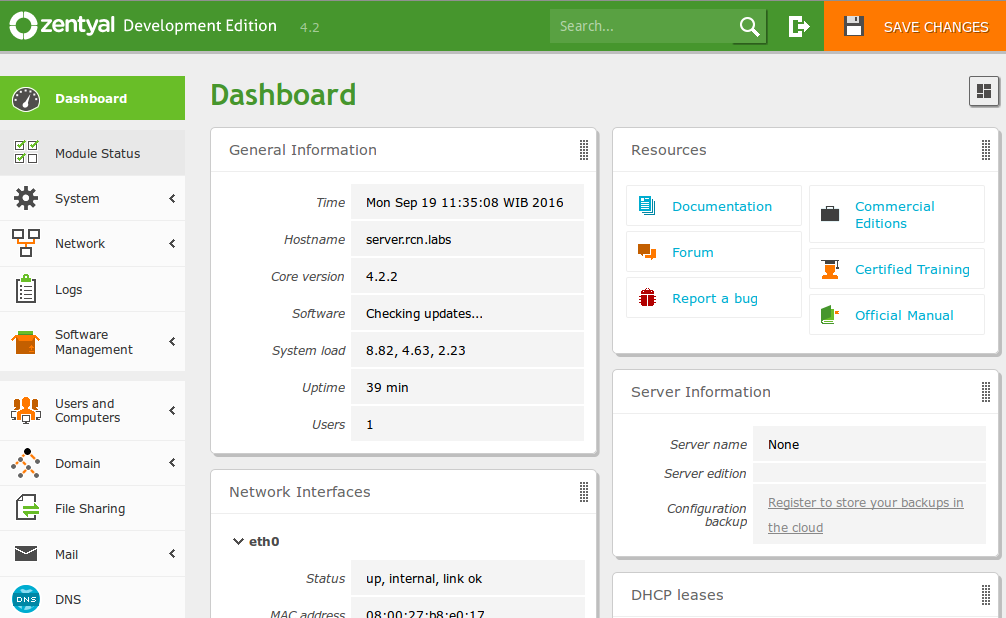Open the Documentation link

(722, 206)
